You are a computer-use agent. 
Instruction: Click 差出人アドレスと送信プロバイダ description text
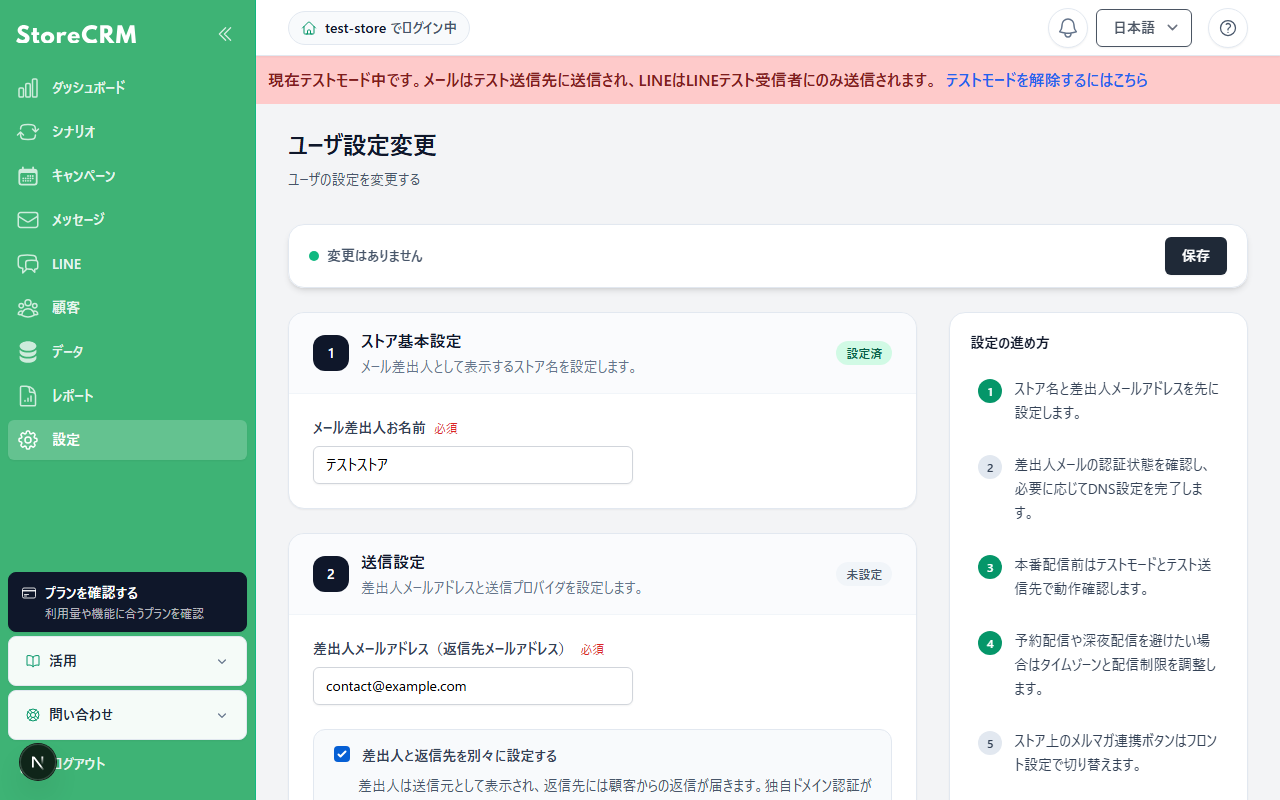click(502, 587)
